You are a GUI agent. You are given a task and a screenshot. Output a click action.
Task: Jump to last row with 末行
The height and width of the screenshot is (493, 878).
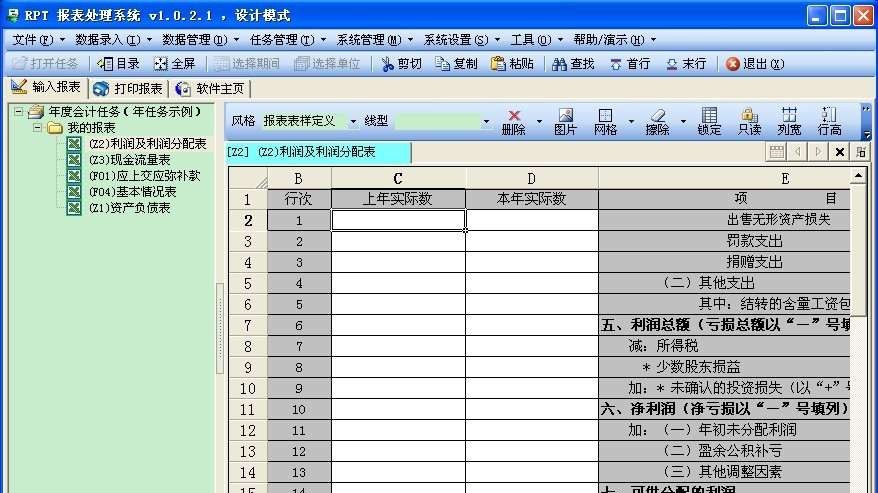(x=686, y=64)
